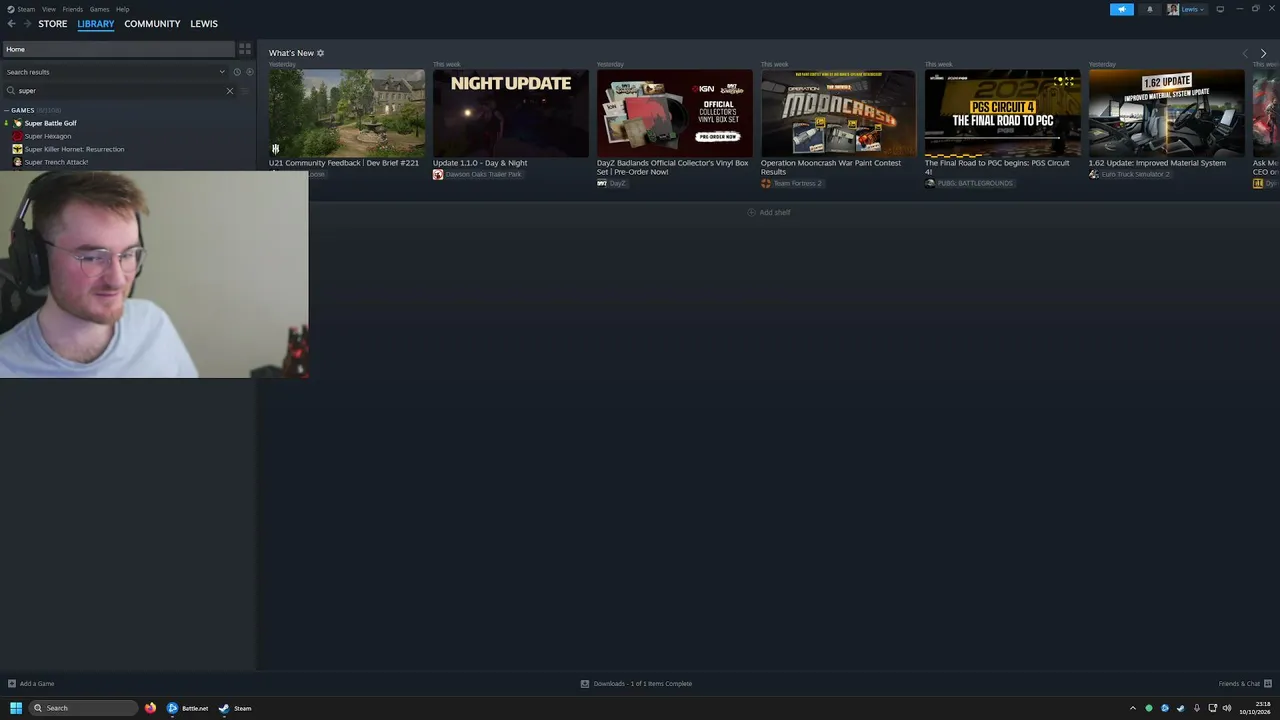
Task: Open the Games menu
Action: coord(99,9)
